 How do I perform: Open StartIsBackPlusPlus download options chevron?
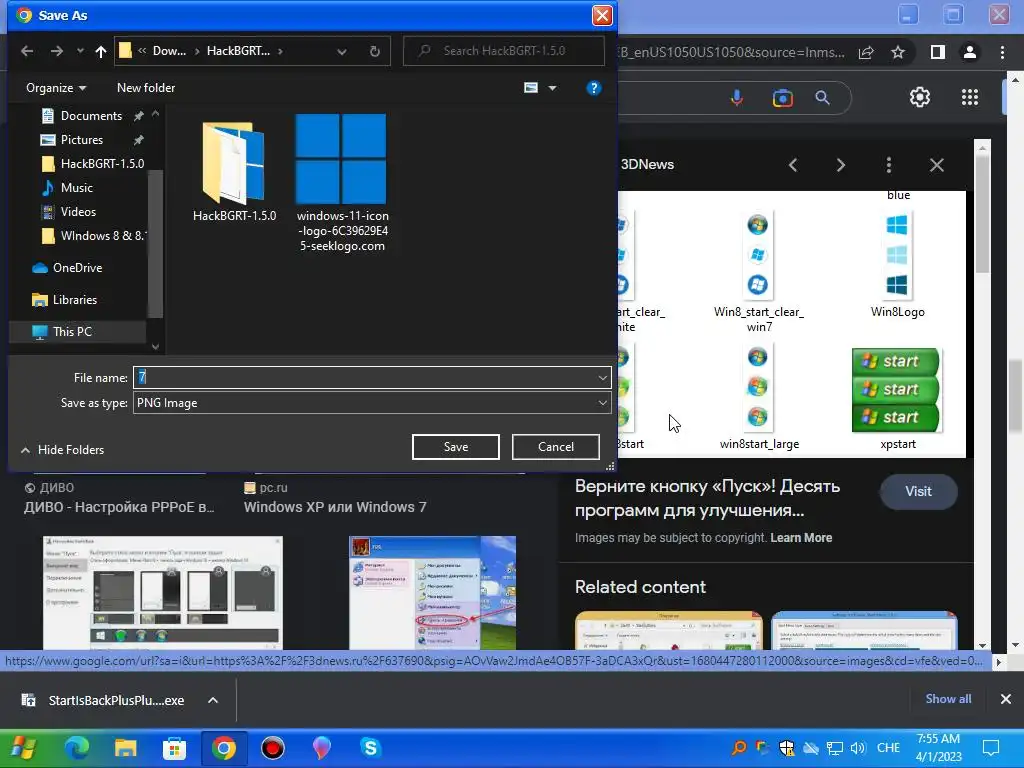pyautogui.click(x=212, y=700)
